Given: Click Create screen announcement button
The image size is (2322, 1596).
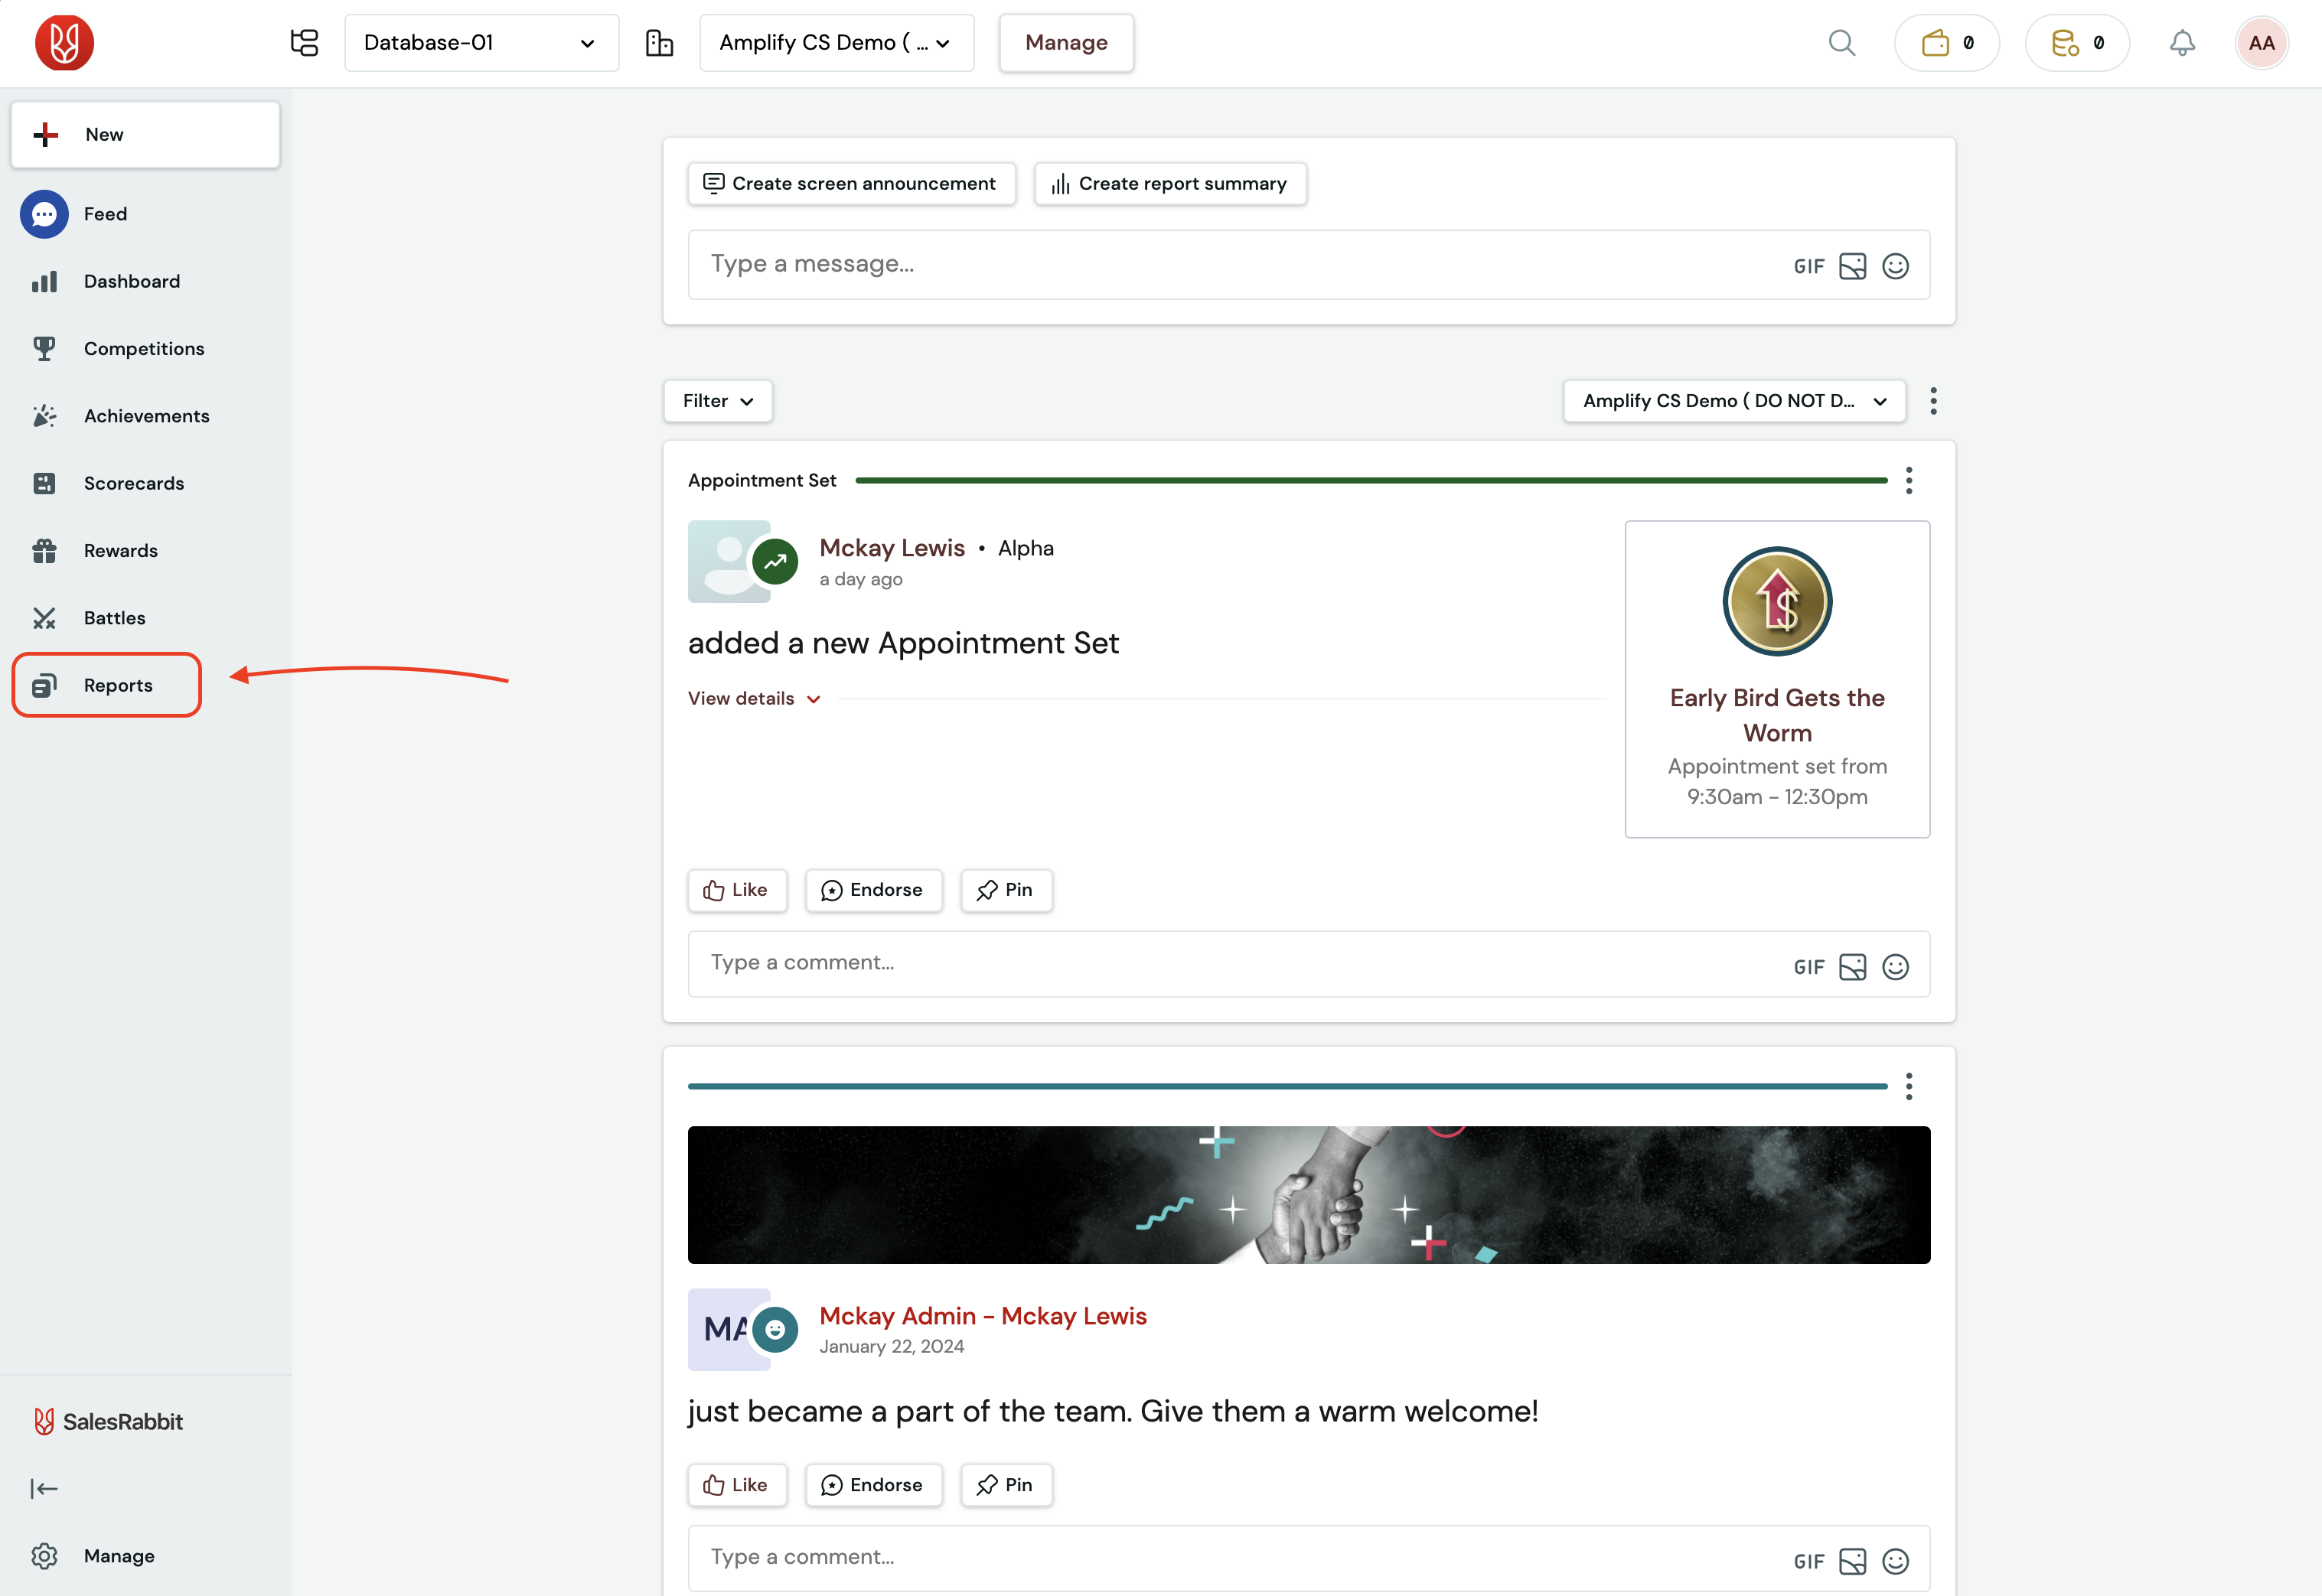Looking at the screenshot, I should pyautogui.click(x=851, y=184).
